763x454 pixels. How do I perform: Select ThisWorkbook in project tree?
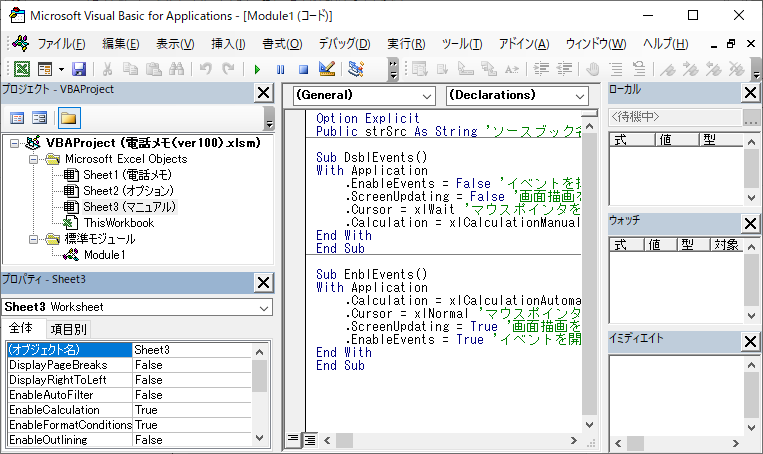(119, 223)
